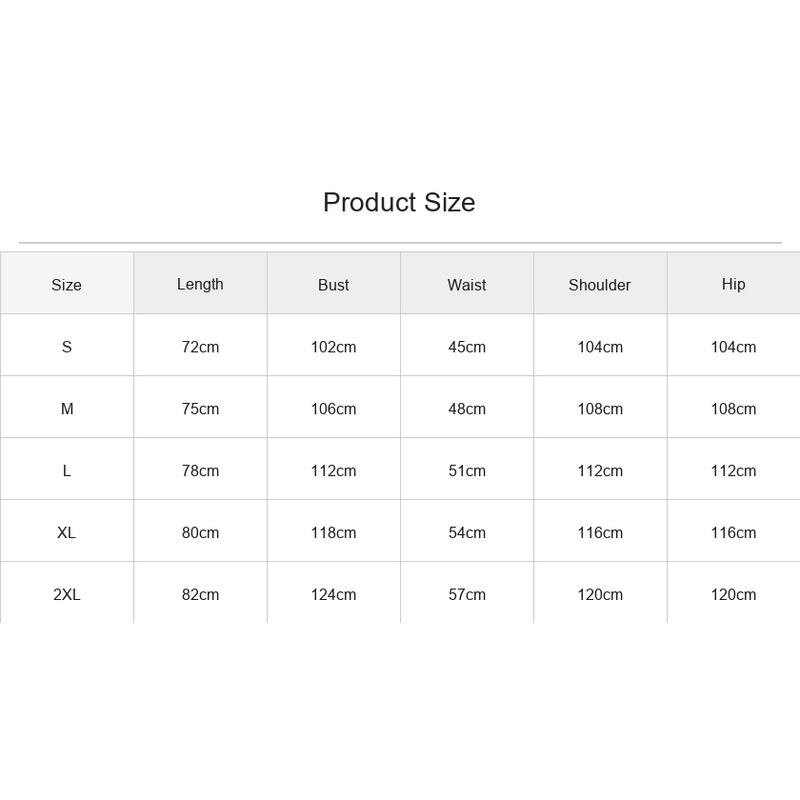Select the Waist column header
The height and width of the screenshot is (800, 800).
[467, 285]
